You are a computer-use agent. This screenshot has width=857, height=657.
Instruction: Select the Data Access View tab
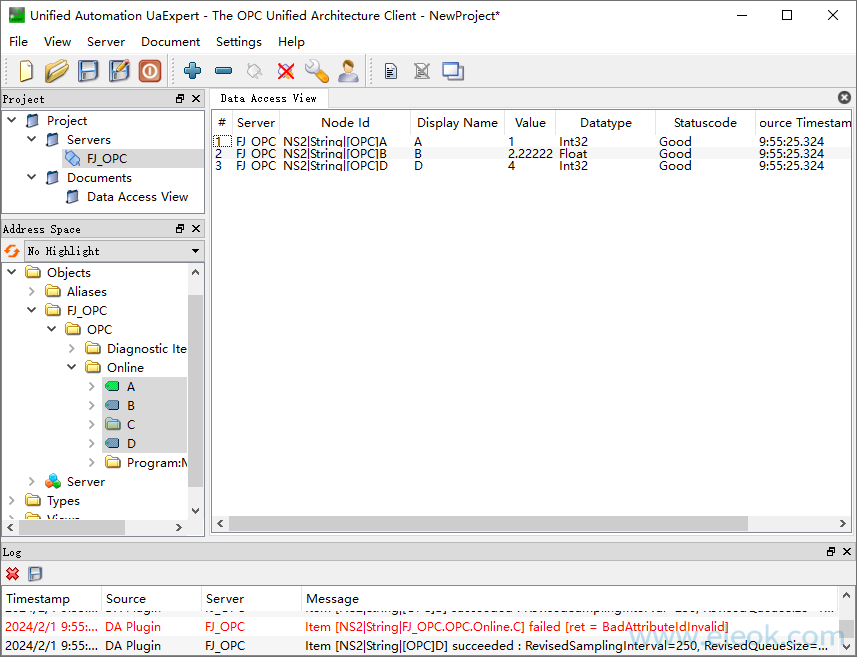coord(268,98)
